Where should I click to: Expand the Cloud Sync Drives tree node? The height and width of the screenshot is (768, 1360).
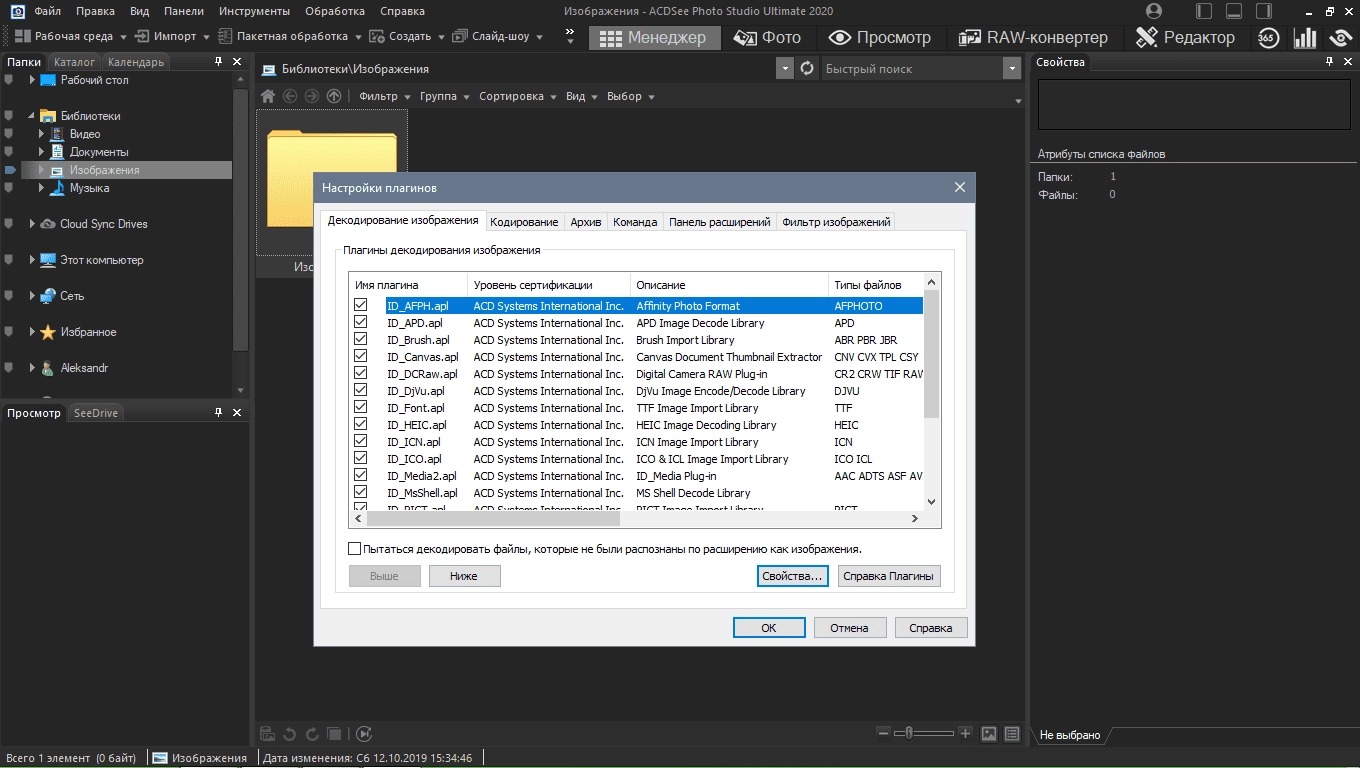33,224
